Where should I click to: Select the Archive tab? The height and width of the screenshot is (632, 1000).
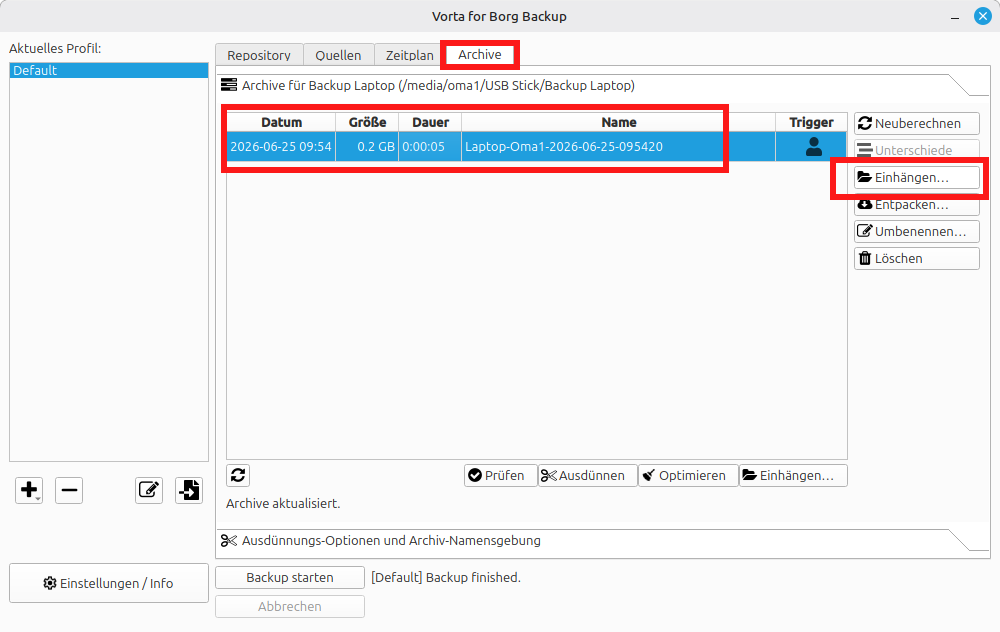480,54
